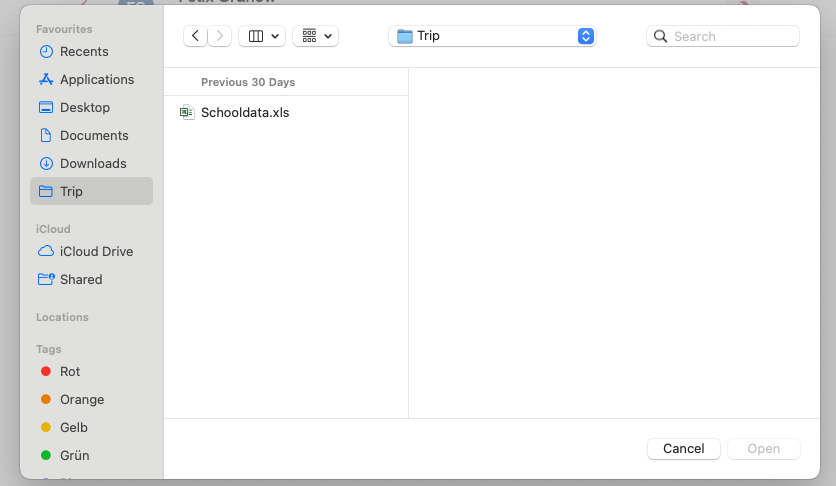Filter by the Orange tag
This screenshot has width=836, height=486.
[81, 399]
